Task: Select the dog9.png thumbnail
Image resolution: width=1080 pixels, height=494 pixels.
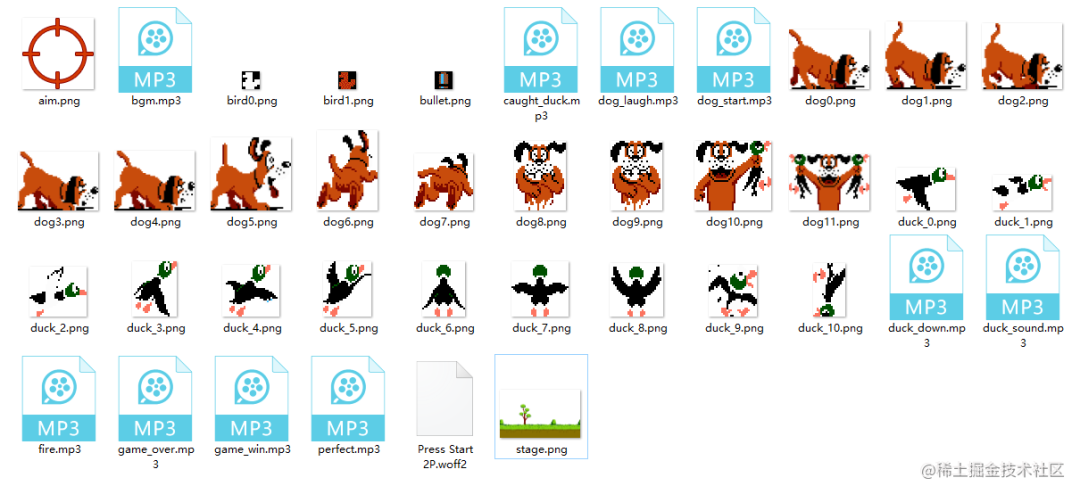Action: (637, 176)
